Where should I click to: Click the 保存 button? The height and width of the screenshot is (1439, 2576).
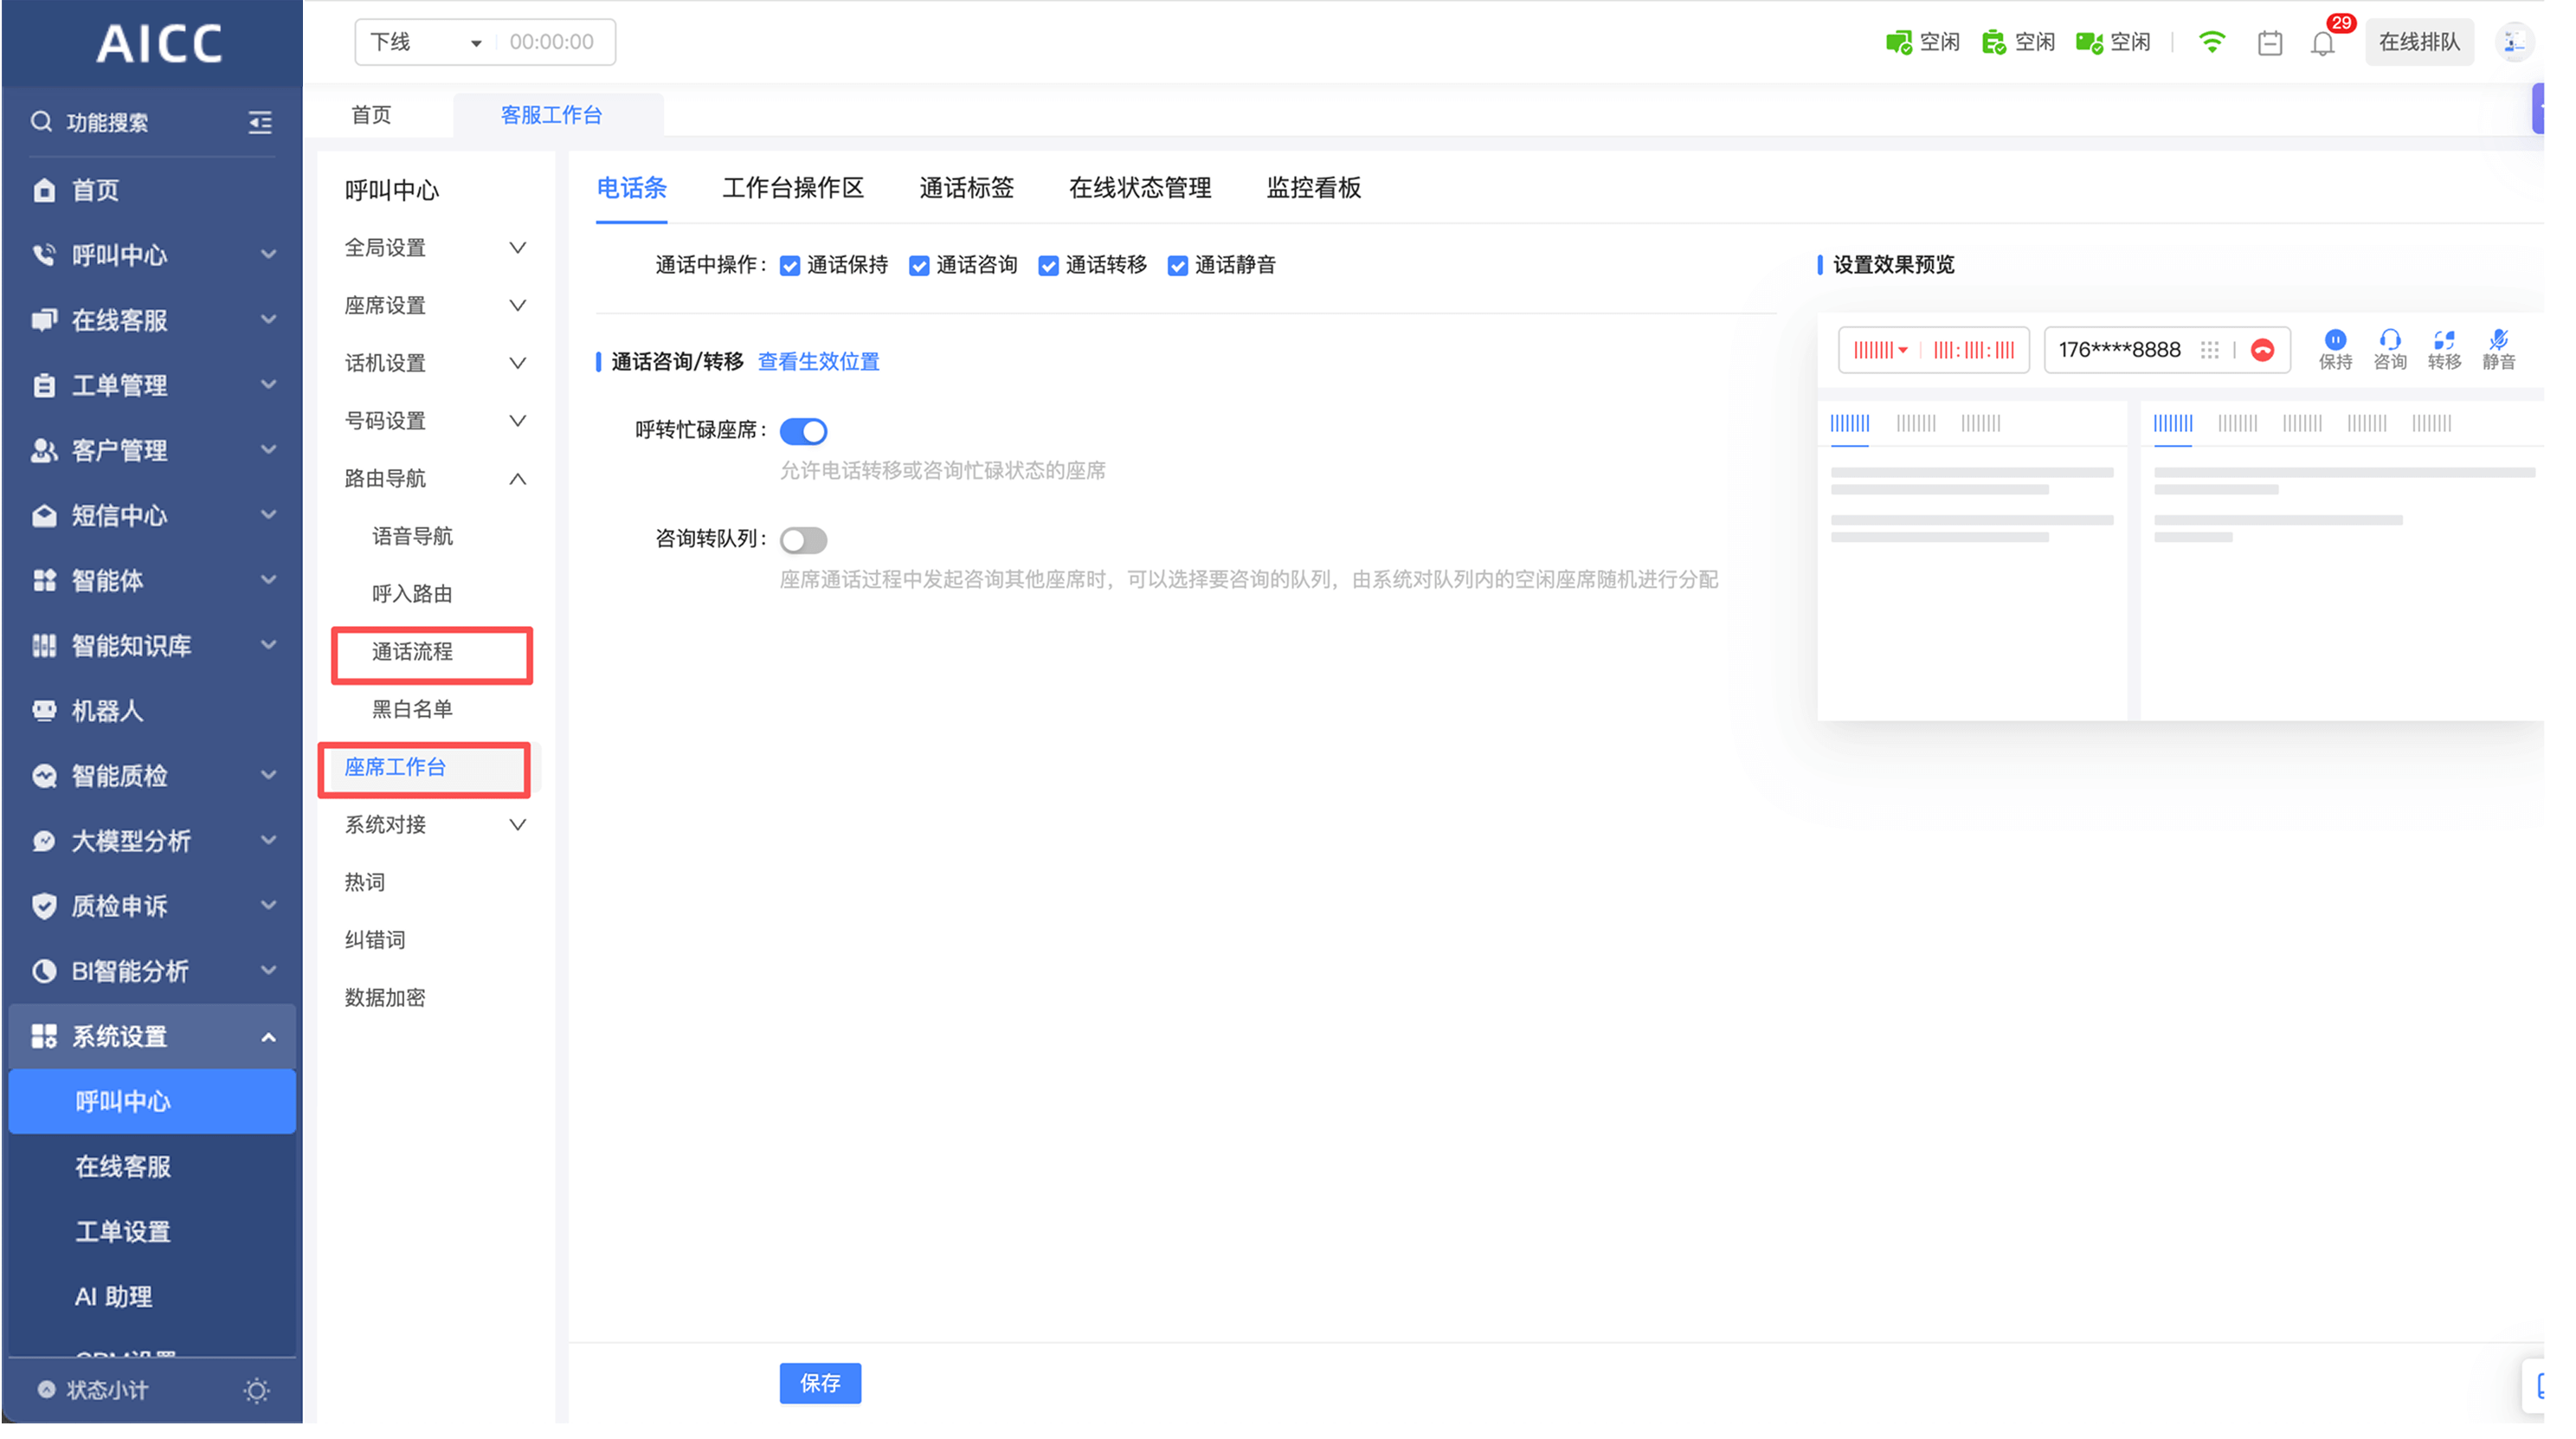(x=819, y=1382)
